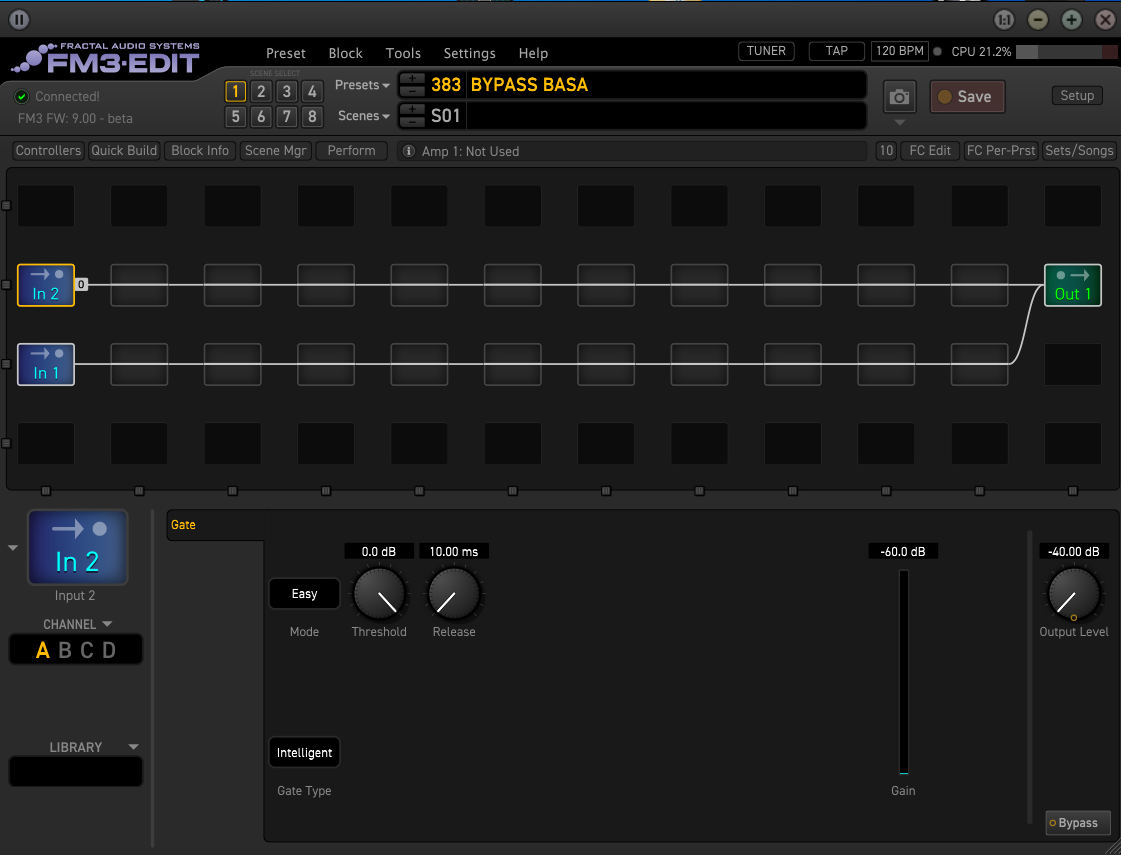Select the In 1 input block

point(46,364)
